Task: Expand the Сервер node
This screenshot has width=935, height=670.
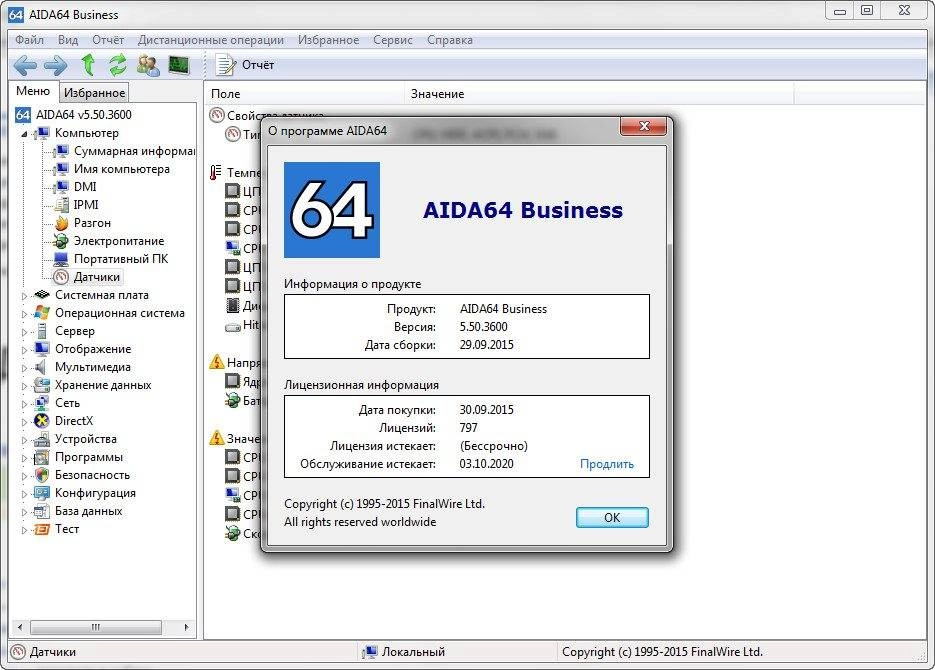Action: pos(24,331)
